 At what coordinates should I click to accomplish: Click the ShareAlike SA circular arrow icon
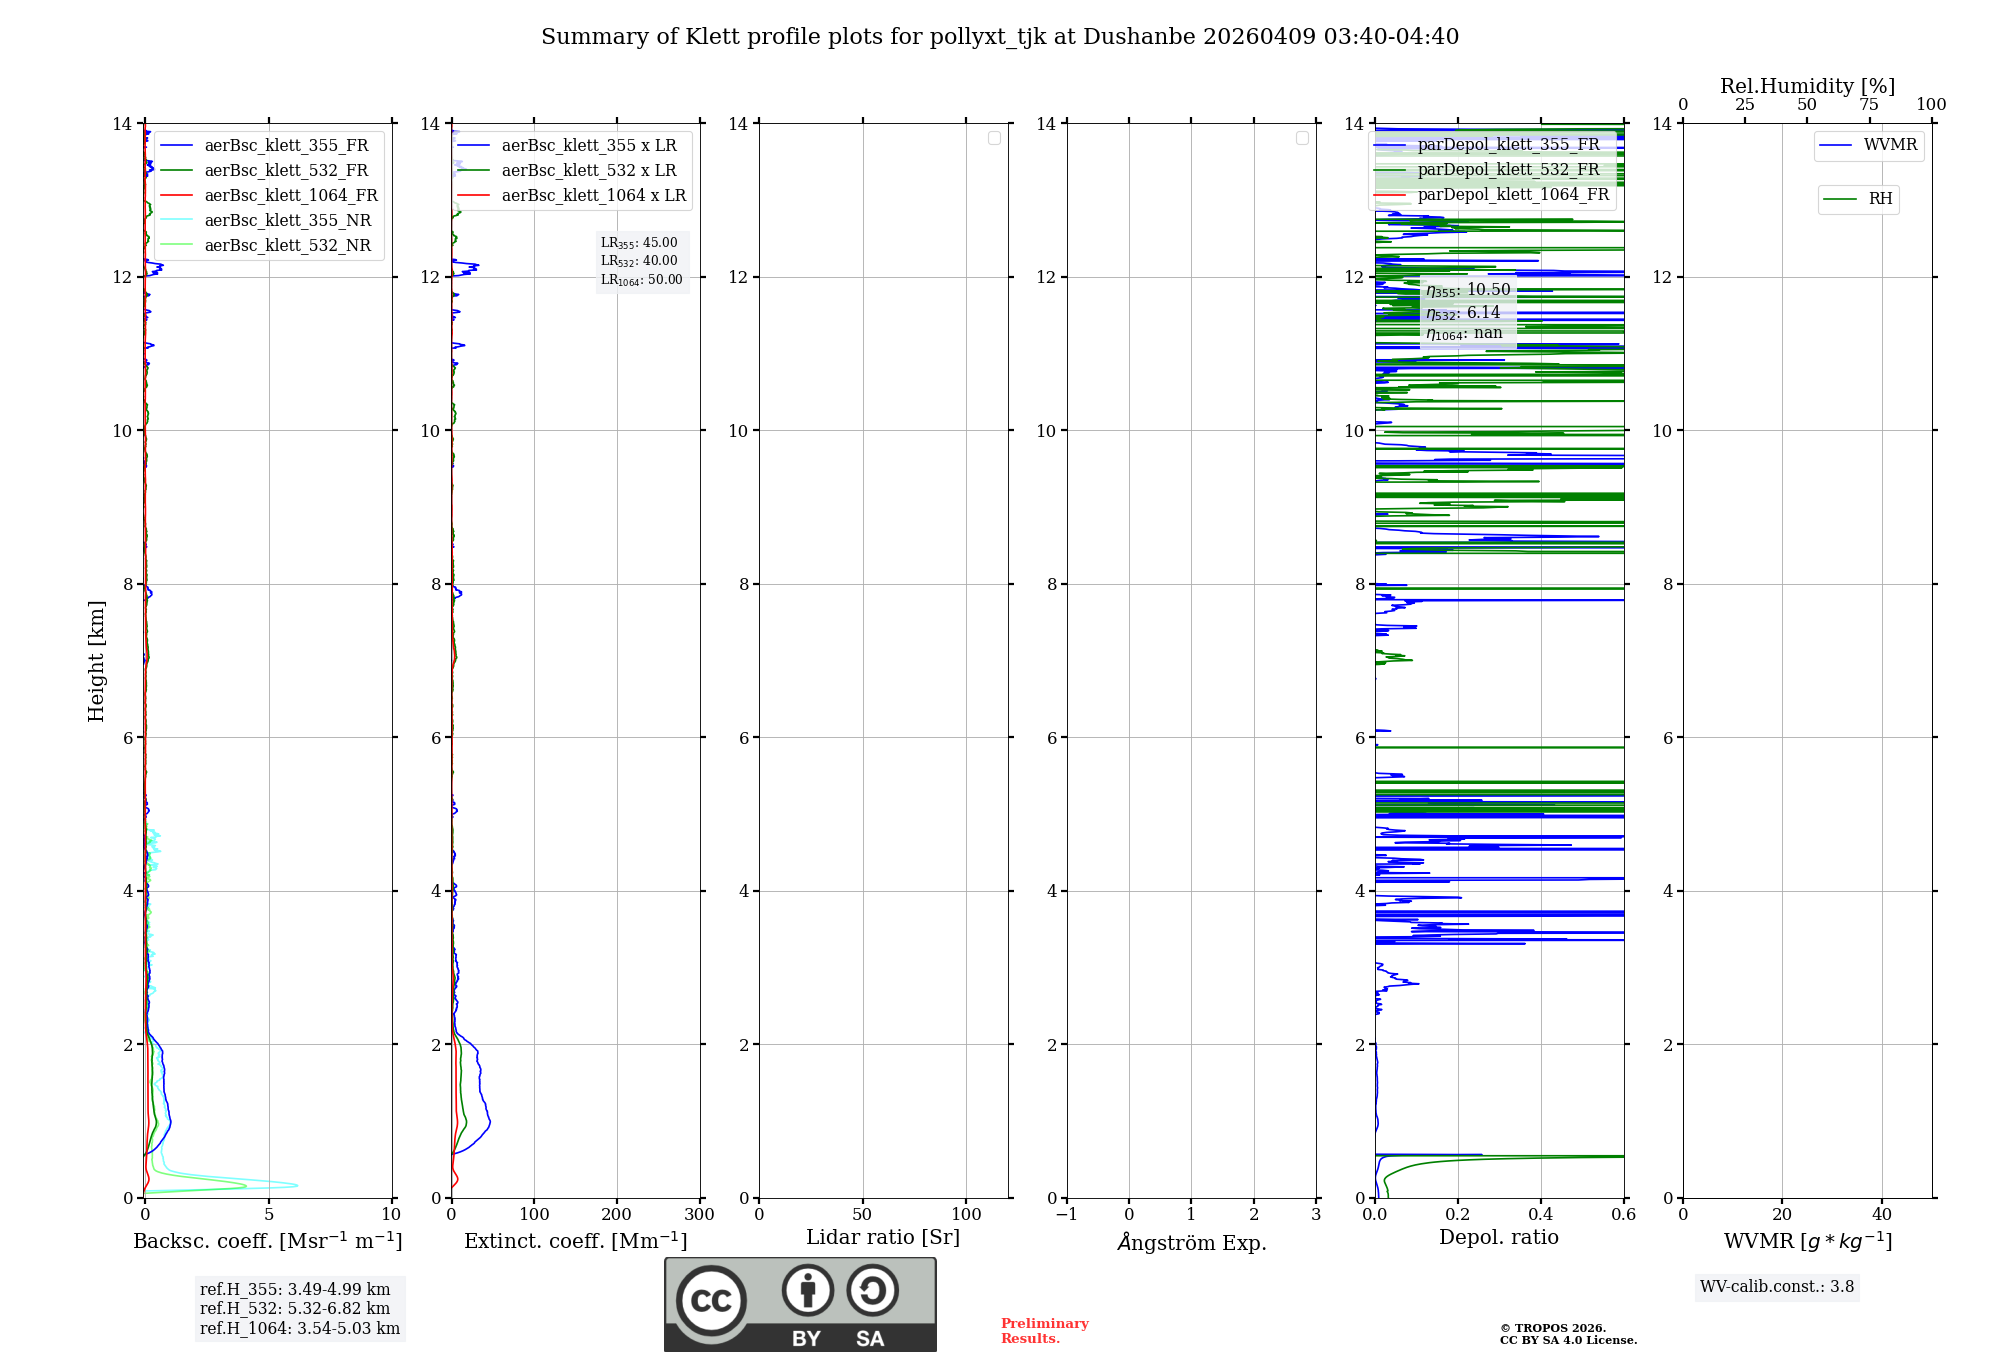coord(872,1290)
